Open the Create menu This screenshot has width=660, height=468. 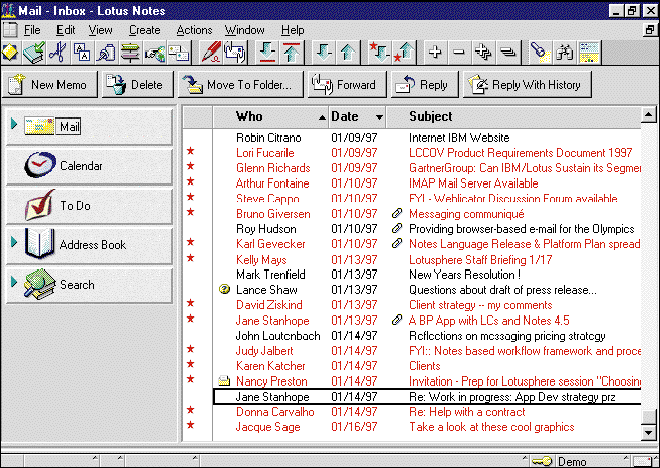tap(144, 30)
